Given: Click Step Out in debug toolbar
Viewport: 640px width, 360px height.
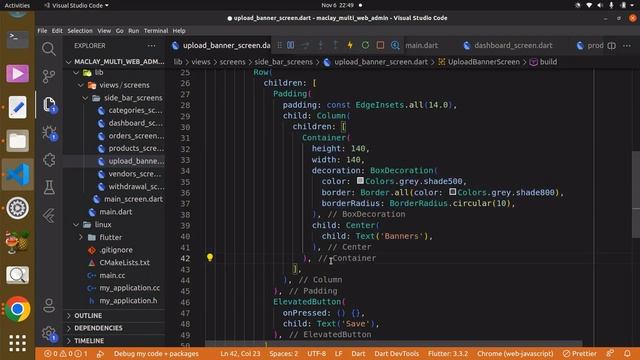Looking at the screenshot, I should tap(335, 45).
